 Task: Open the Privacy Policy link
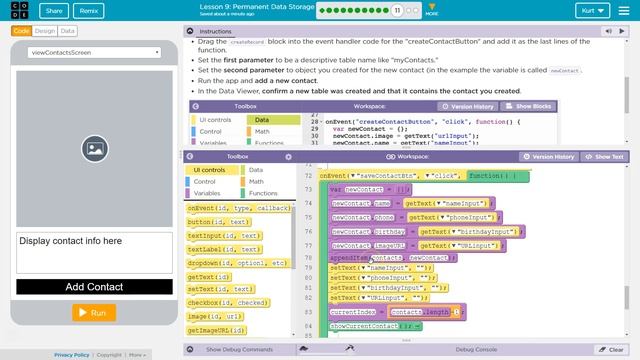71,355
